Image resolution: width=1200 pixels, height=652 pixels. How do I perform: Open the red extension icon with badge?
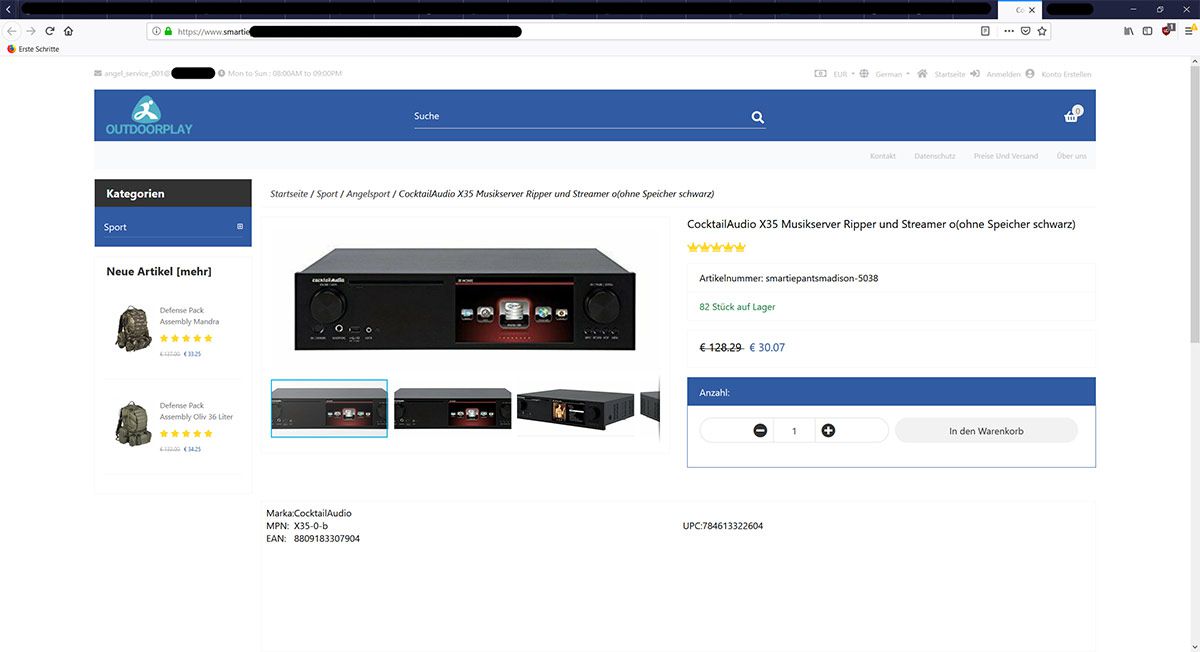(1167, 31)
